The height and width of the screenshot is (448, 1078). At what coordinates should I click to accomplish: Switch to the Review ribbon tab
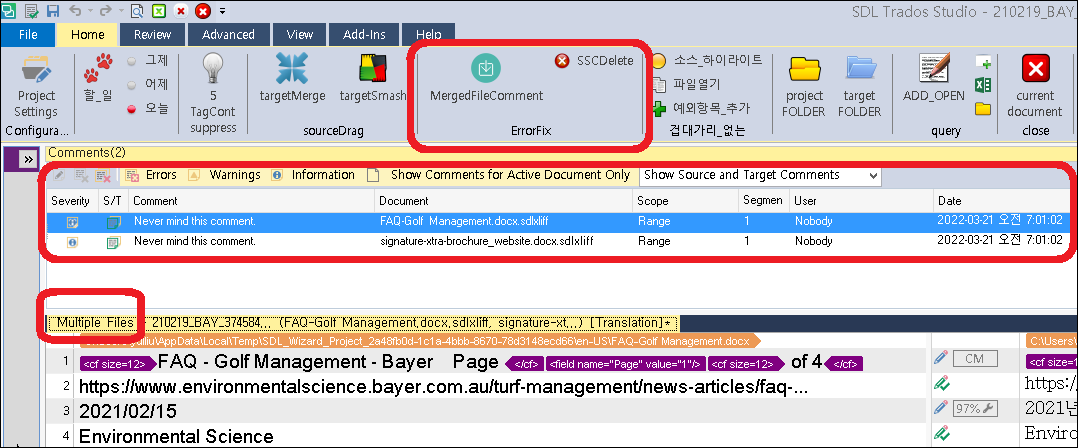coord(153,34)
